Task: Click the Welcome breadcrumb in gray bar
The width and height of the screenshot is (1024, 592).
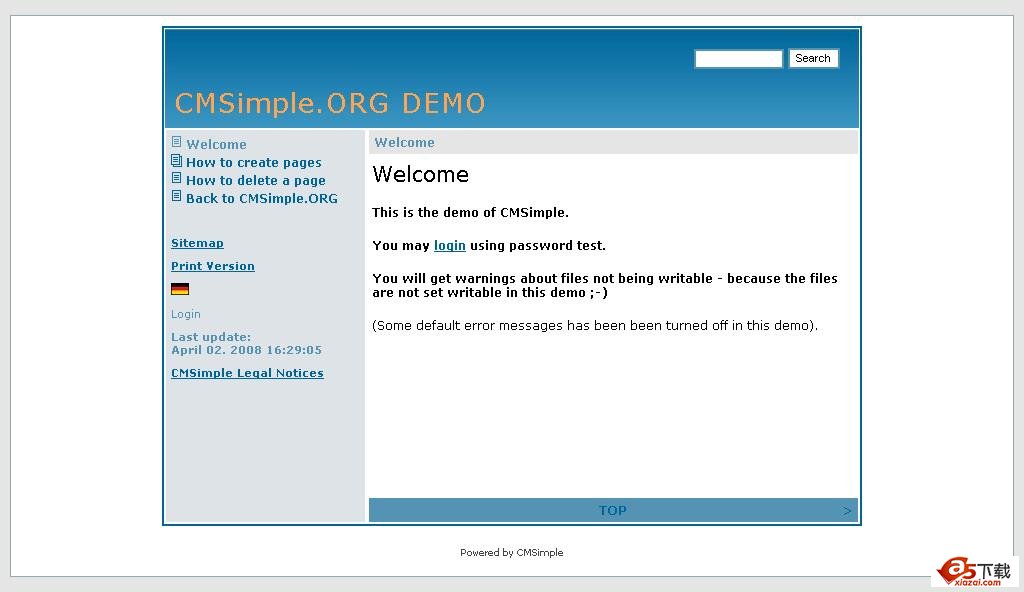Action: pos(404,142)
